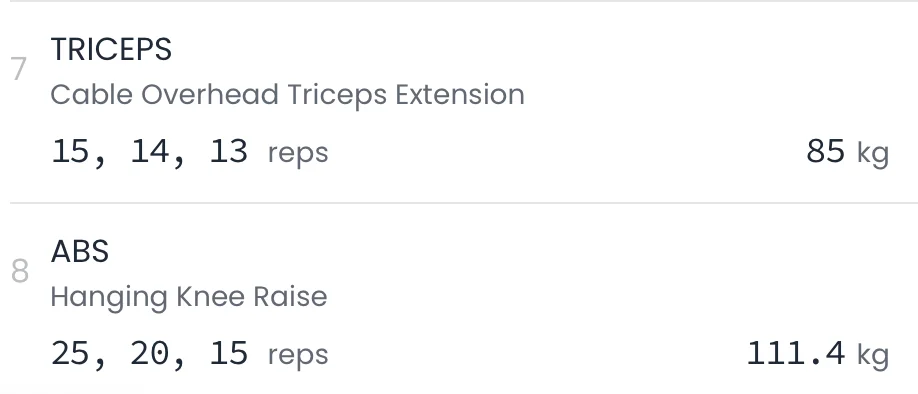
Task: Click the kg unit next to 111.4
Action: (873, 355)
